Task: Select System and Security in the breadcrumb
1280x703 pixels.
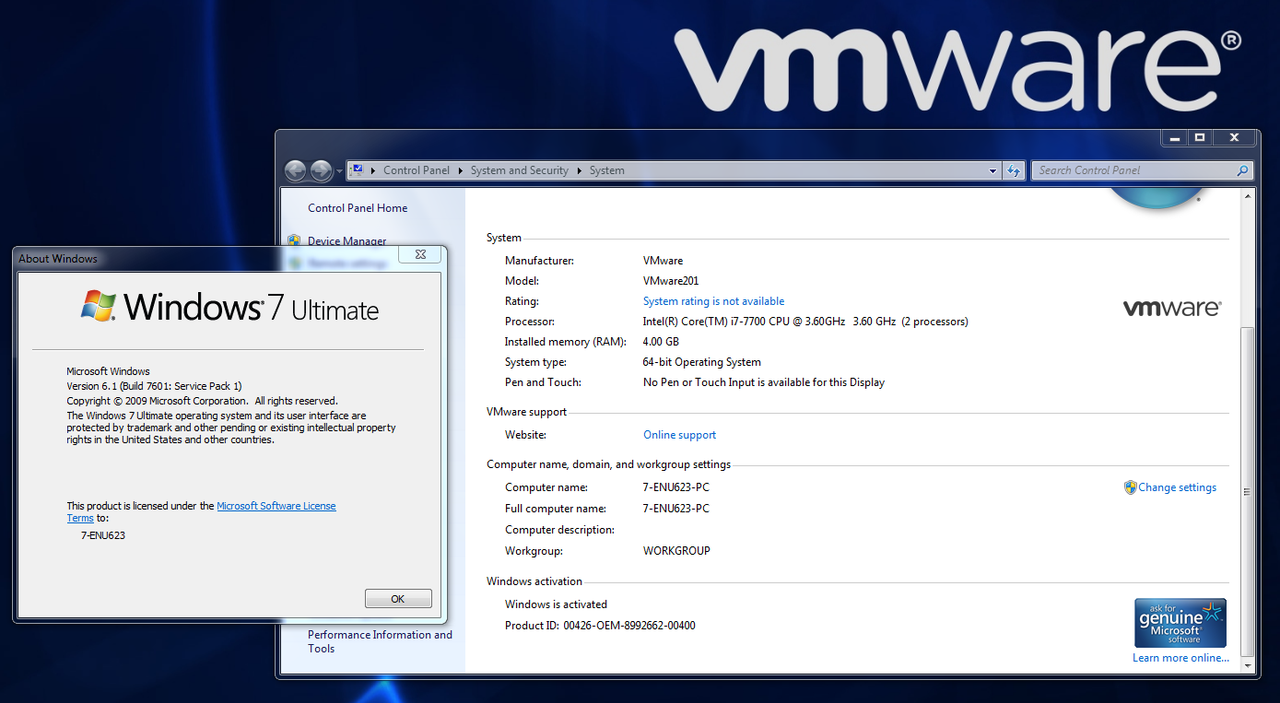Action: [x=519, y=170]
